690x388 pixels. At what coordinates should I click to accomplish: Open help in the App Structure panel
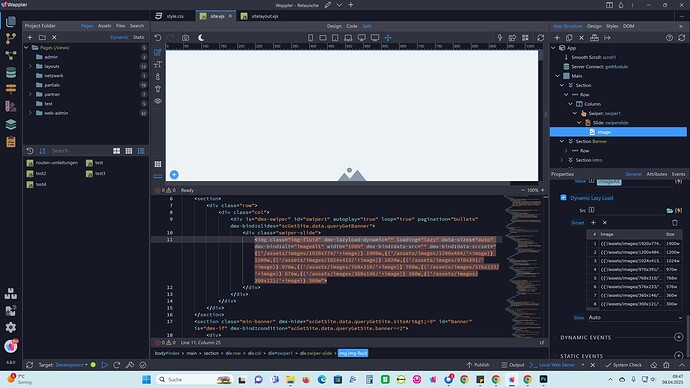coord(669,38)
